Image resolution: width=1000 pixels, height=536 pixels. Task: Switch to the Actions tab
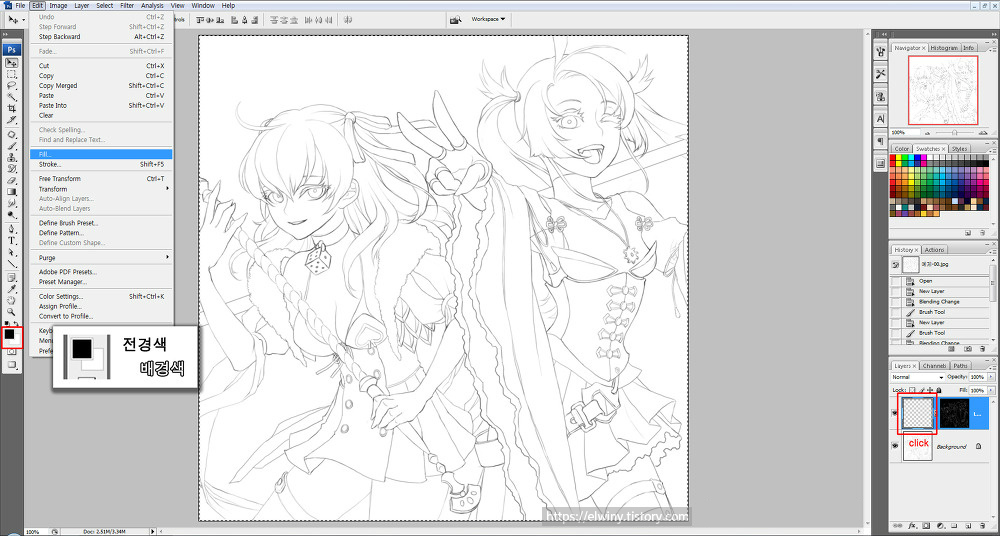click(x=934, y=249)
